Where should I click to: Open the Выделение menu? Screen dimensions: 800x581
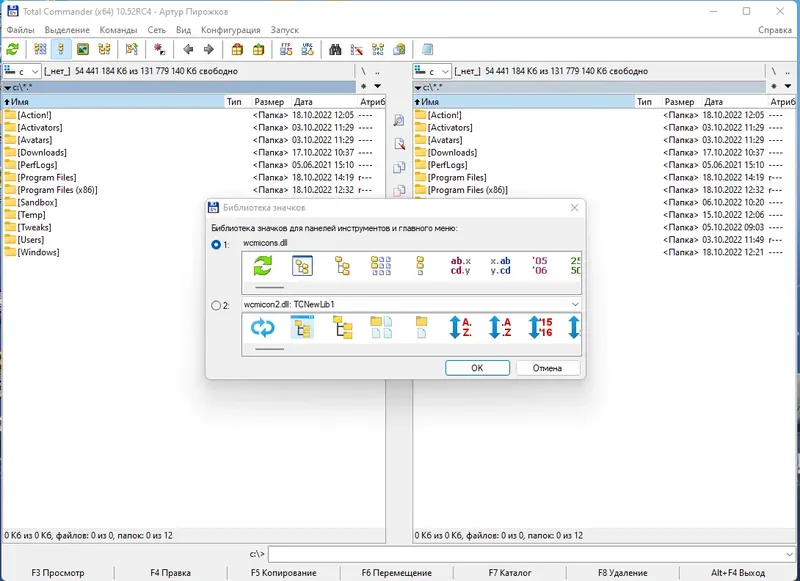point(67,30)
